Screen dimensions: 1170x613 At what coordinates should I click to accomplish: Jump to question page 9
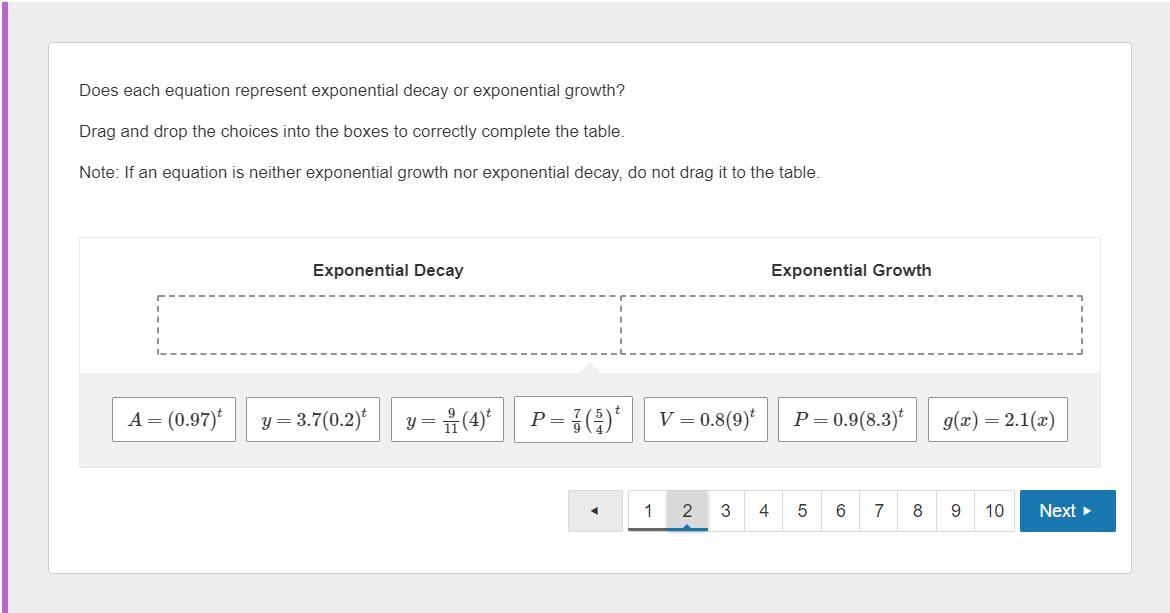click(x=955, y=511)
